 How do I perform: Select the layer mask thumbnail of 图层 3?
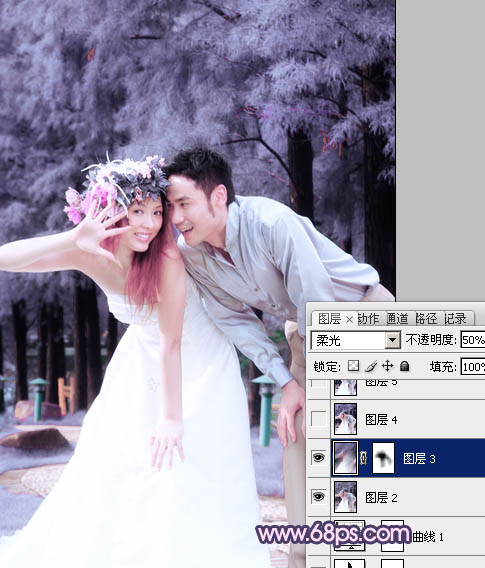click(x=383, y=458)
